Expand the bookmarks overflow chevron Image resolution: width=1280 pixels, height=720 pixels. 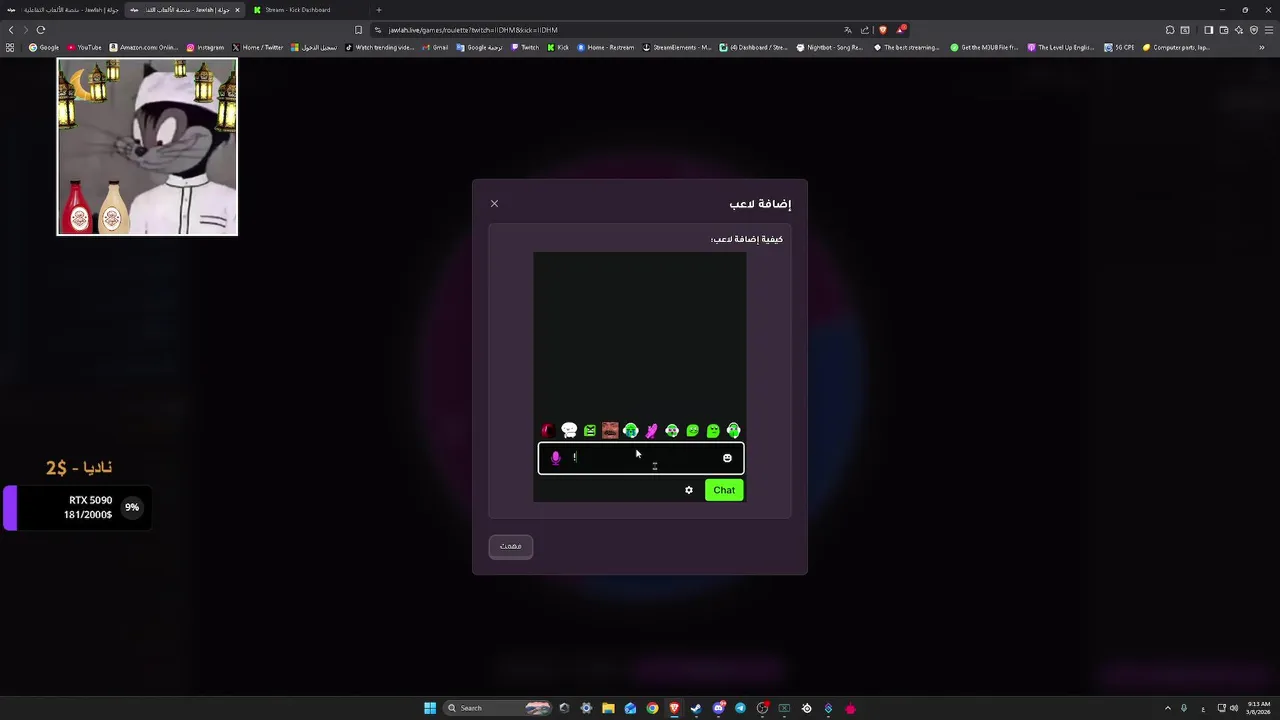pos(1262,47)
